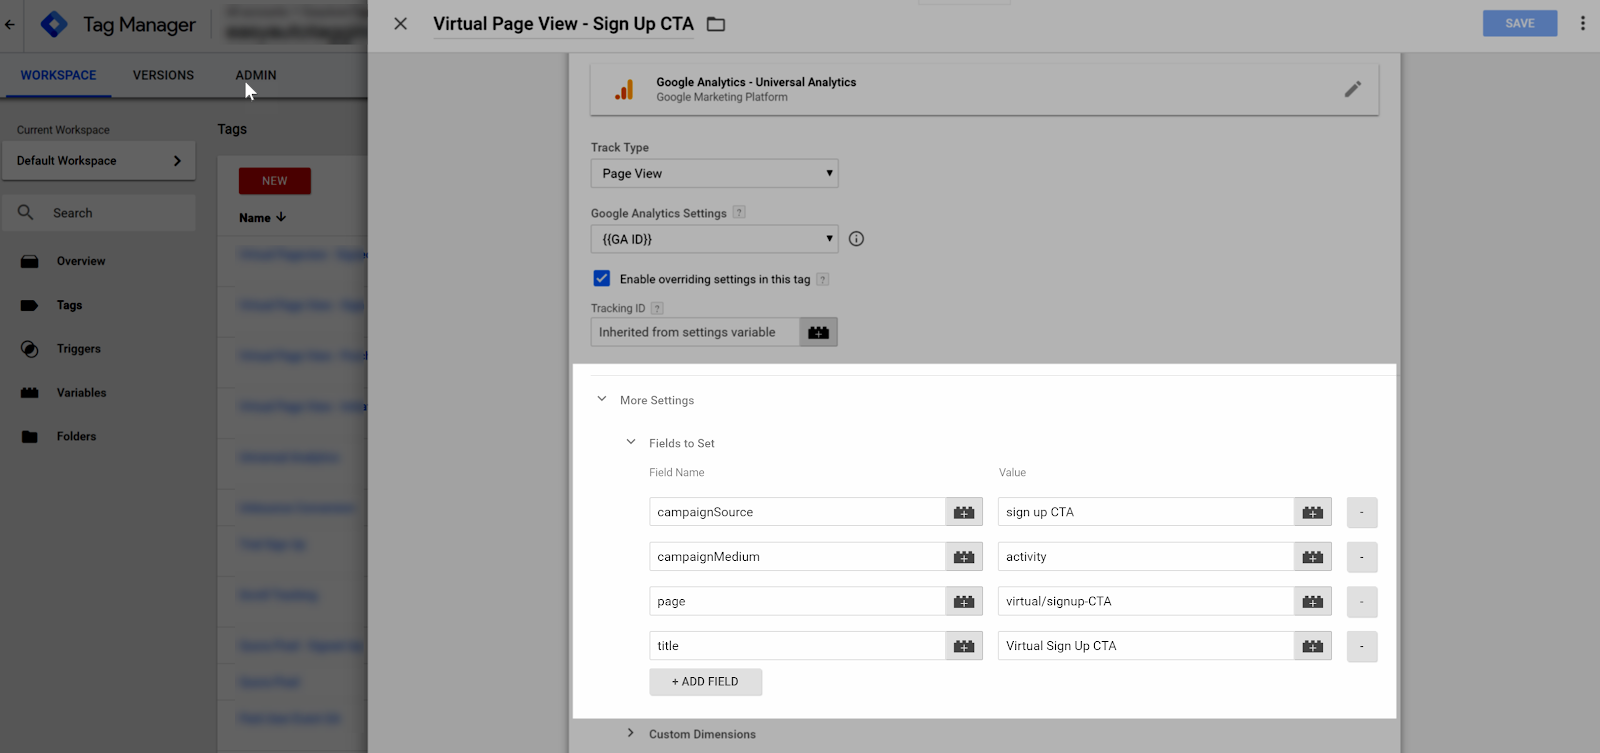This screenshot has height=753, width=1600.
Task: Click help icon beside overriding settings checkbox
Action: pyautogui.click(x=822, y=279)
